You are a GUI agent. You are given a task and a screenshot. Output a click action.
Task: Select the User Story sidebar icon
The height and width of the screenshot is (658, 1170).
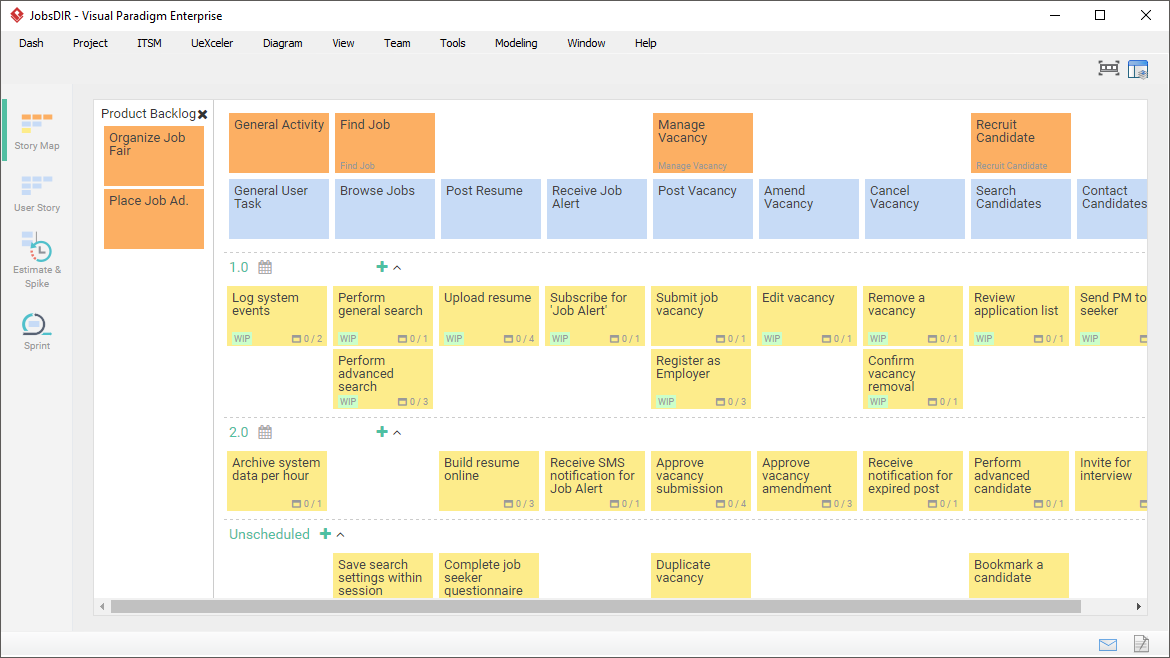click(x=36, y=193)
